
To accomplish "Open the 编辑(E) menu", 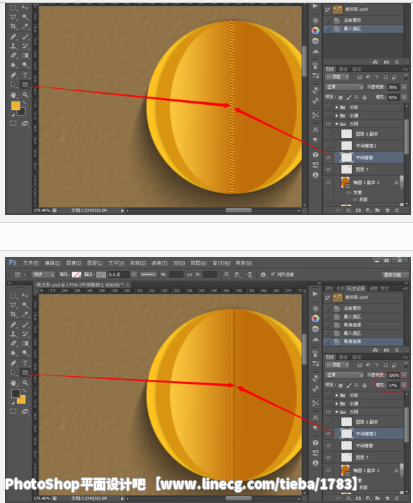I will tap(53, 263).
